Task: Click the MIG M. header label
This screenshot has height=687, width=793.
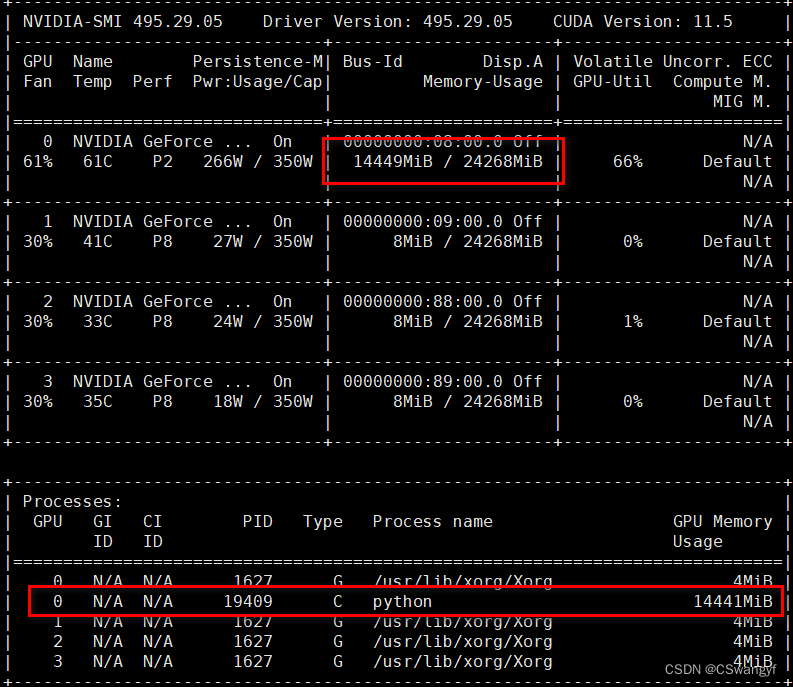Action: click(742, 102)
